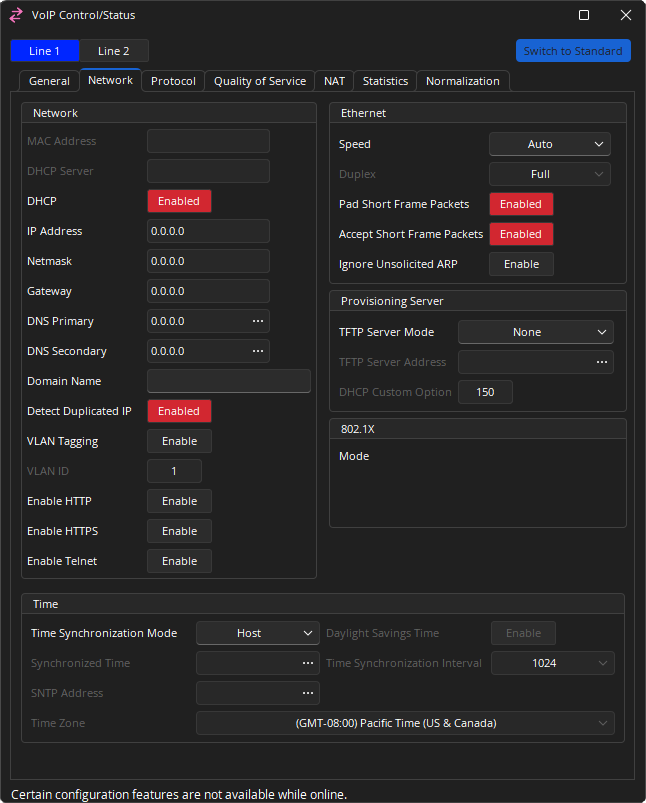Expand the TFTP Server Mode dropdown
Viewport: 646px width, 803px height.
535,332
